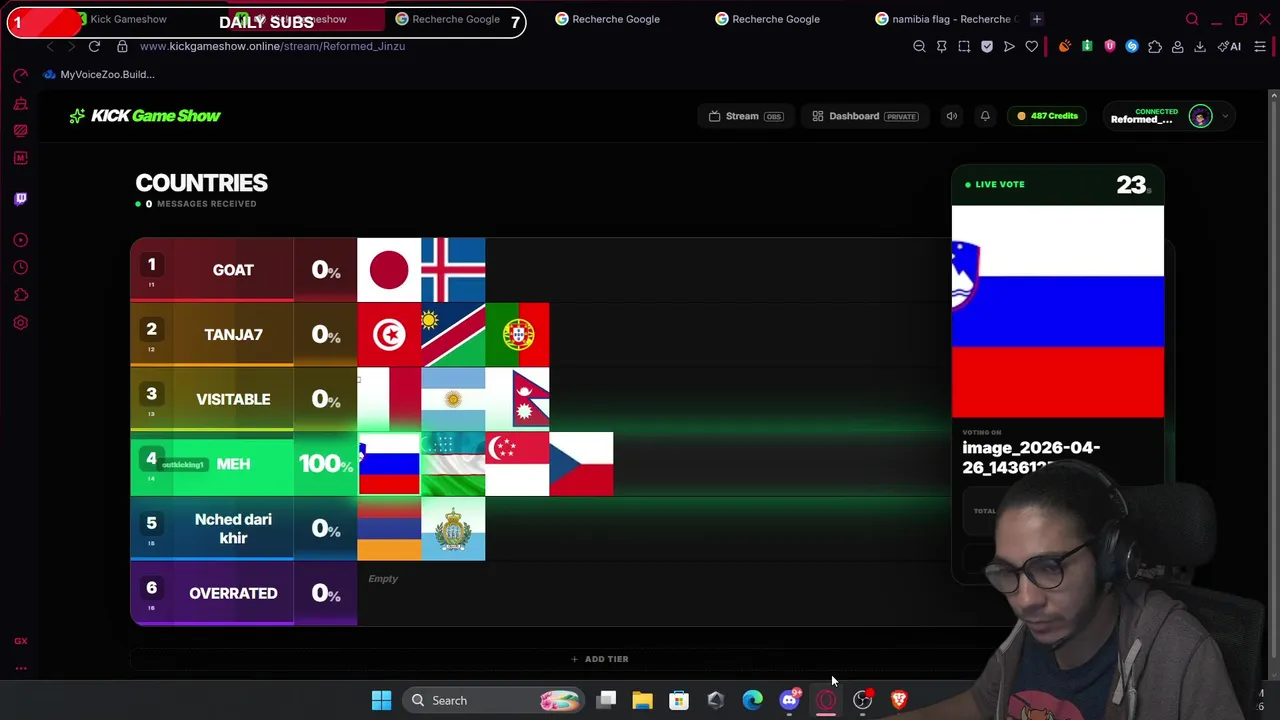Open browser downloads
The width and height of the screenshot is (1280, 720).
click(1200, 46)
